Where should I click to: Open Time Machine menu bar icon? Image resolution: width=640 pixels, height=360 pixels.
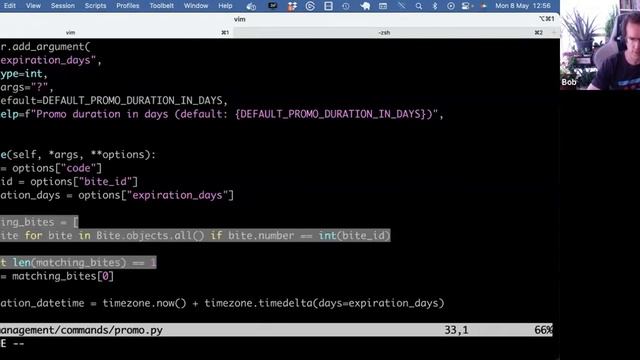tap(346, 6)
